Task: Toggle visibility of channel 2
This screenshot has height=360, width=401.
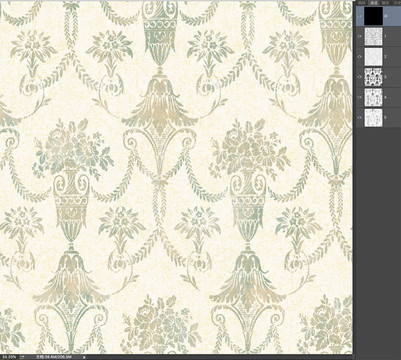Action: [359, 57]
